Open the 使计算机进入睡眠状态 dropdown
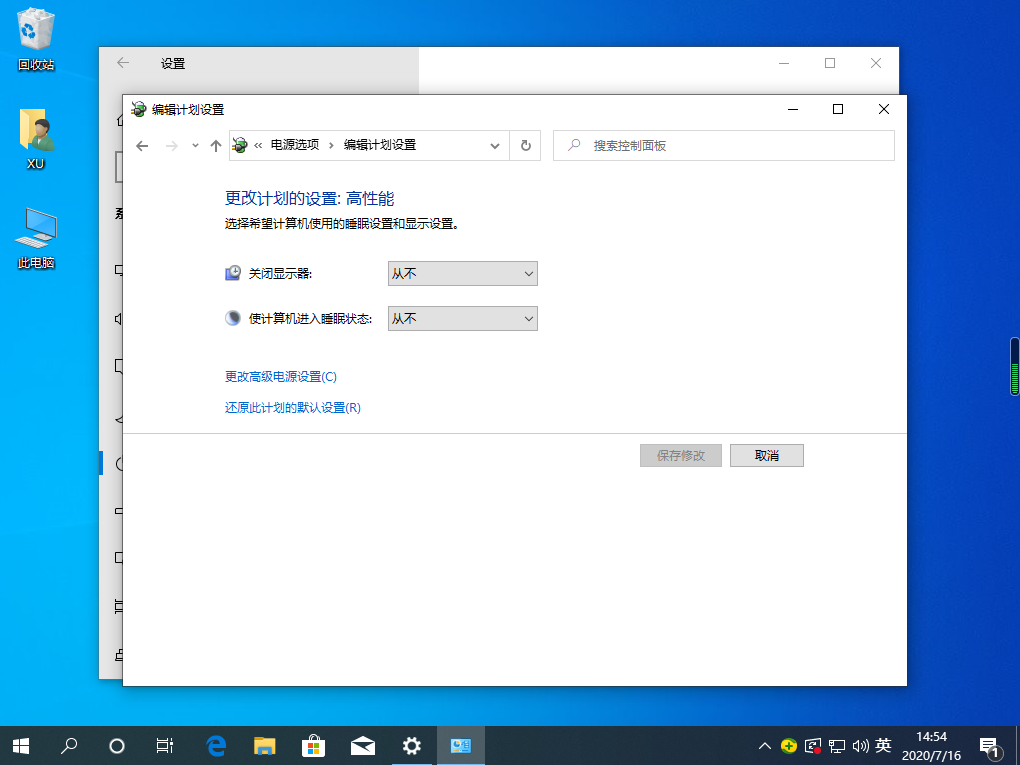 (x=462, y=318)
